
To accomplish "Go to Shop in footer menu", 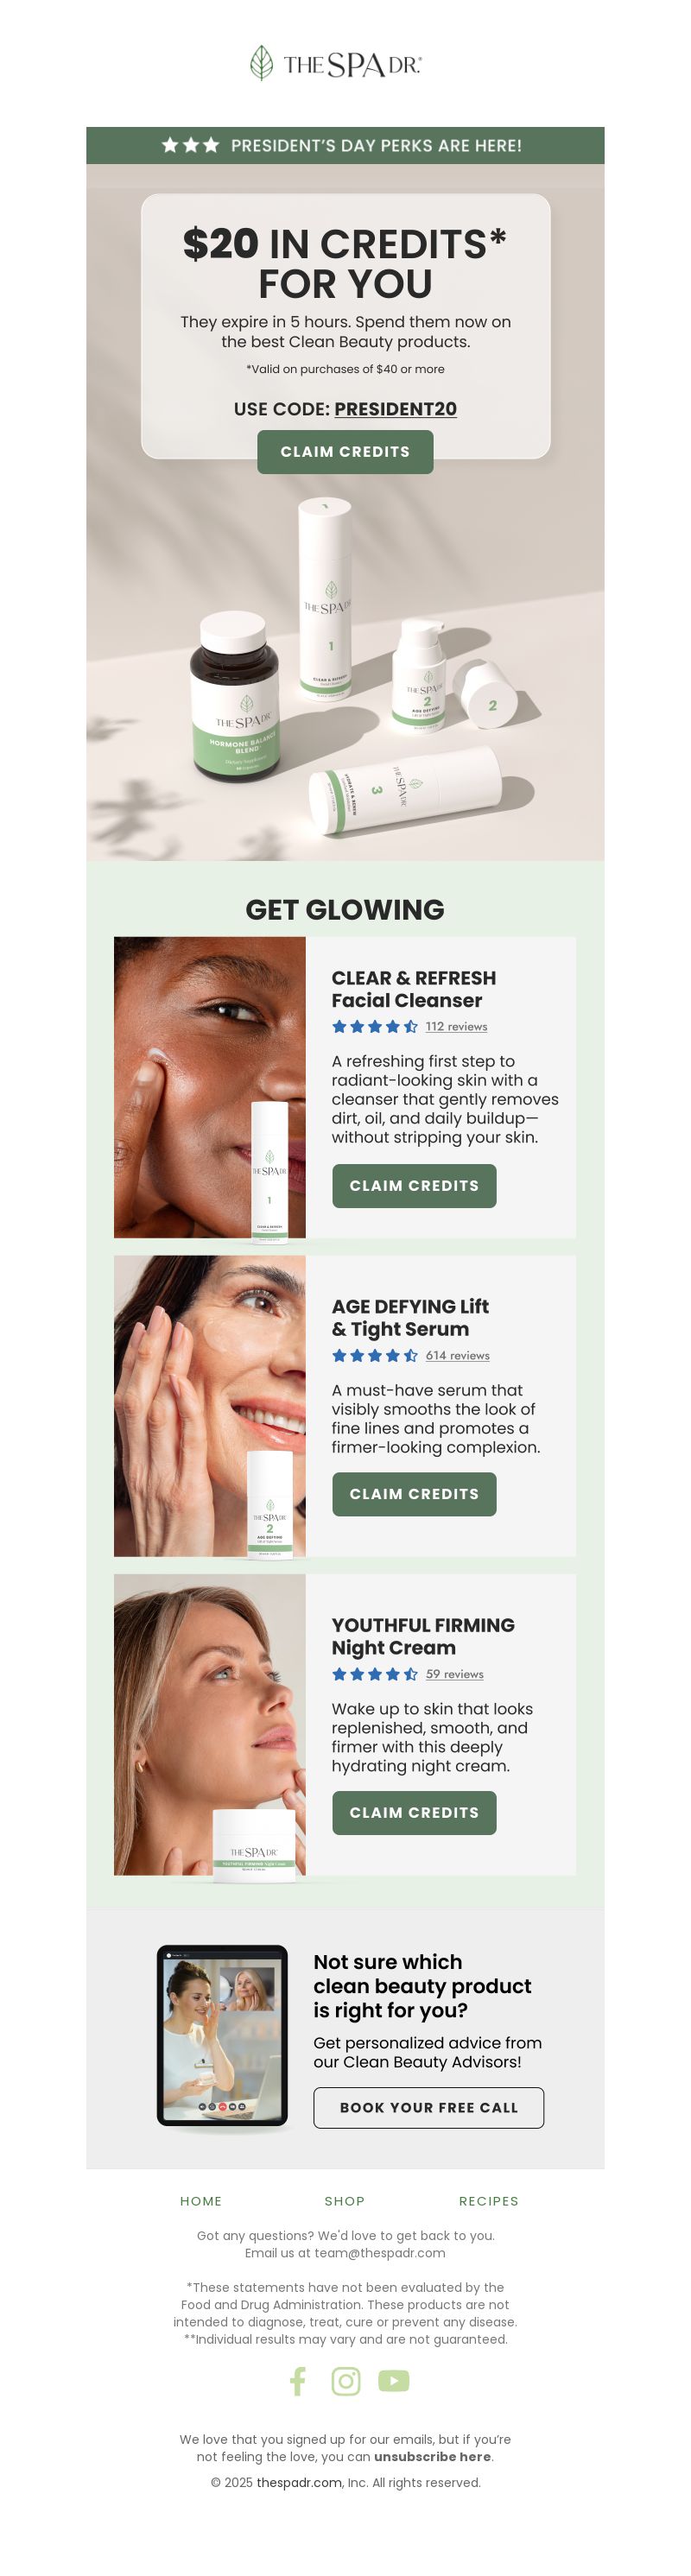I will coord(344,2200).
